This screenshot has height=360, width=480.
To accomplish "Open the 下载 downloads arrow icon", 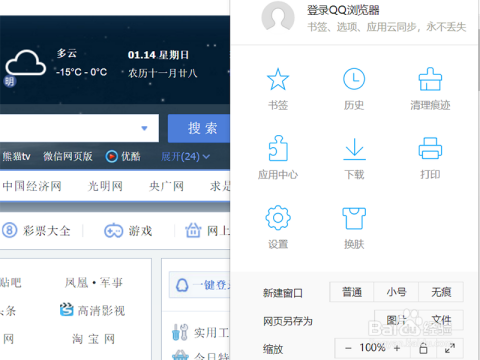I will point(354,149).
